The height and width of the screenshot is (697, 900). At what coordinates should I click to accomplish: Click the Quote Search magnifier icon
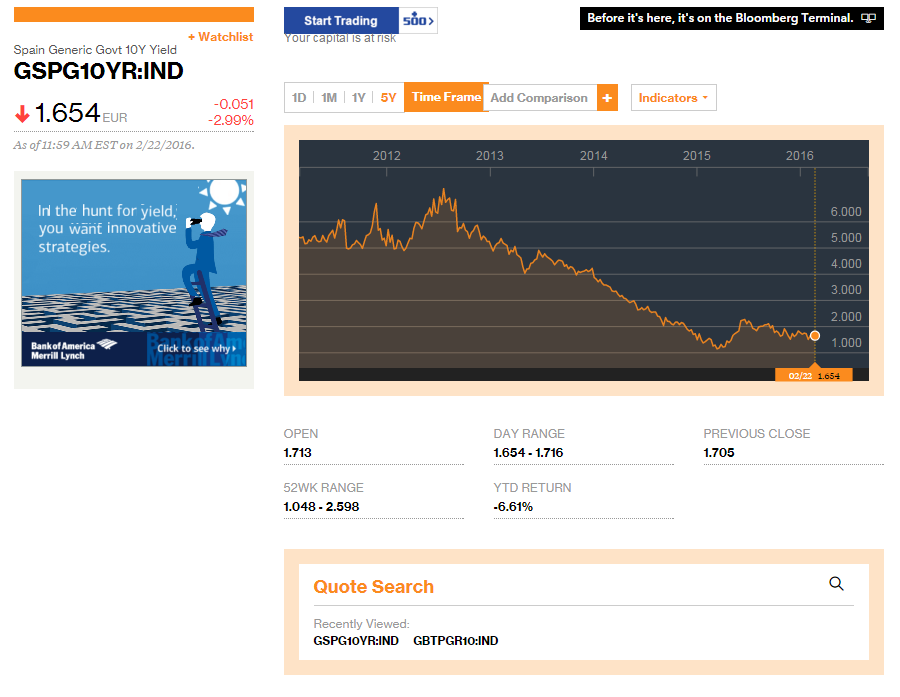pyautogui.click(x=836, y=584)
